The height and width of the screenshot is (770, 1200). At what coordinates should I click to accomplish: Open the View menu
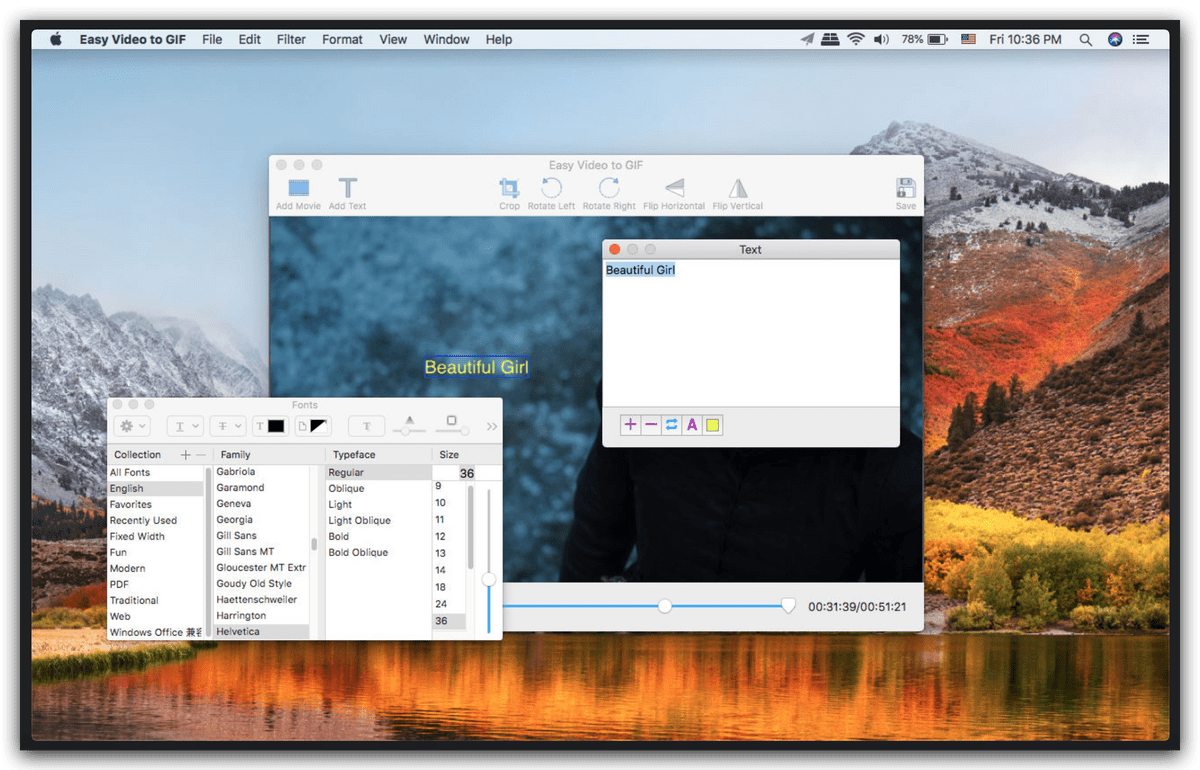click(x=393, y=39)
